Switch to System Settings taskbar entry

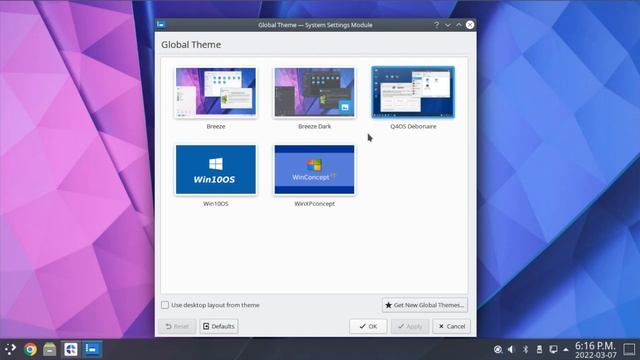(x=91, y=349)
